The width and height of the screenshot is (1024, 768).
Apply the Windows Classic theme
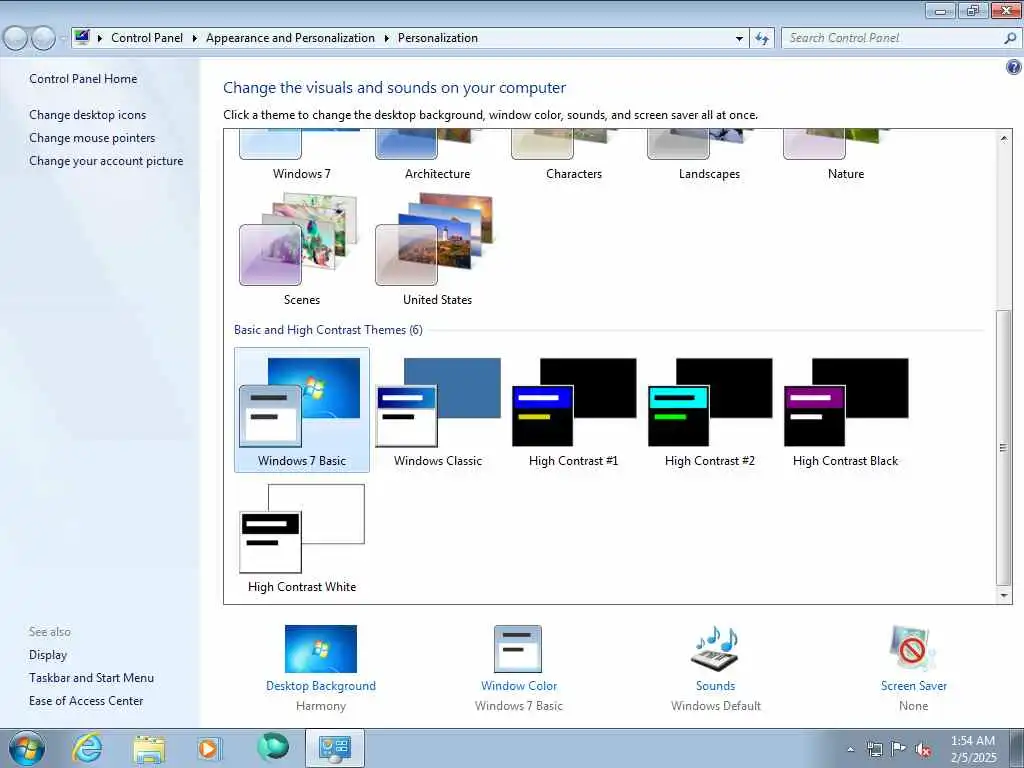coord(438,409)
